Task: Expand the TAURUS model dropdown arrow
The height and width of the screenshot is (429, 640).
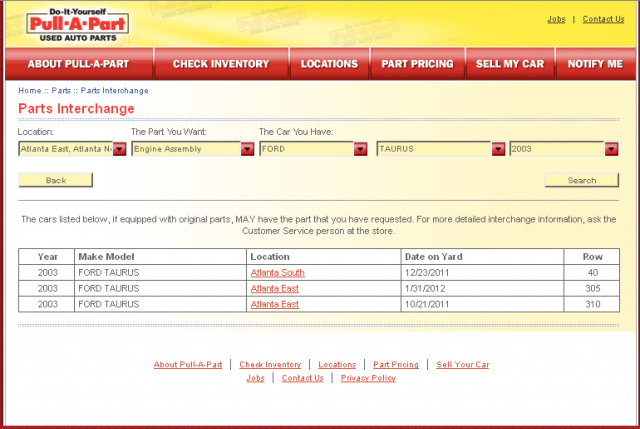Action: [x=498, y=149]
